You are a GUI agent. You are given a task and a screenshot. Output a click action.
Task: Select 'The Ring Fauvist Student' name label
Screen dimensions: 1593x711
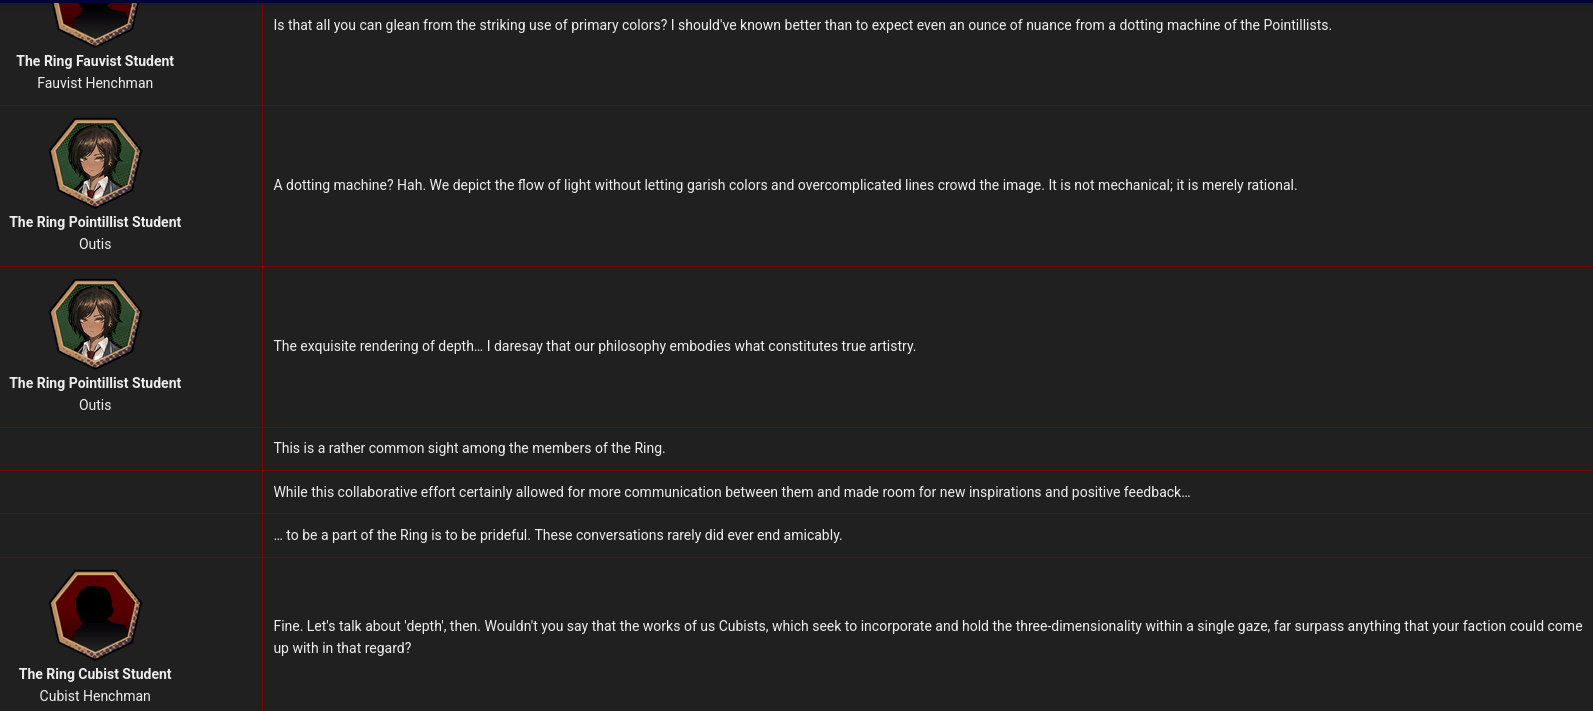point(95,61)
